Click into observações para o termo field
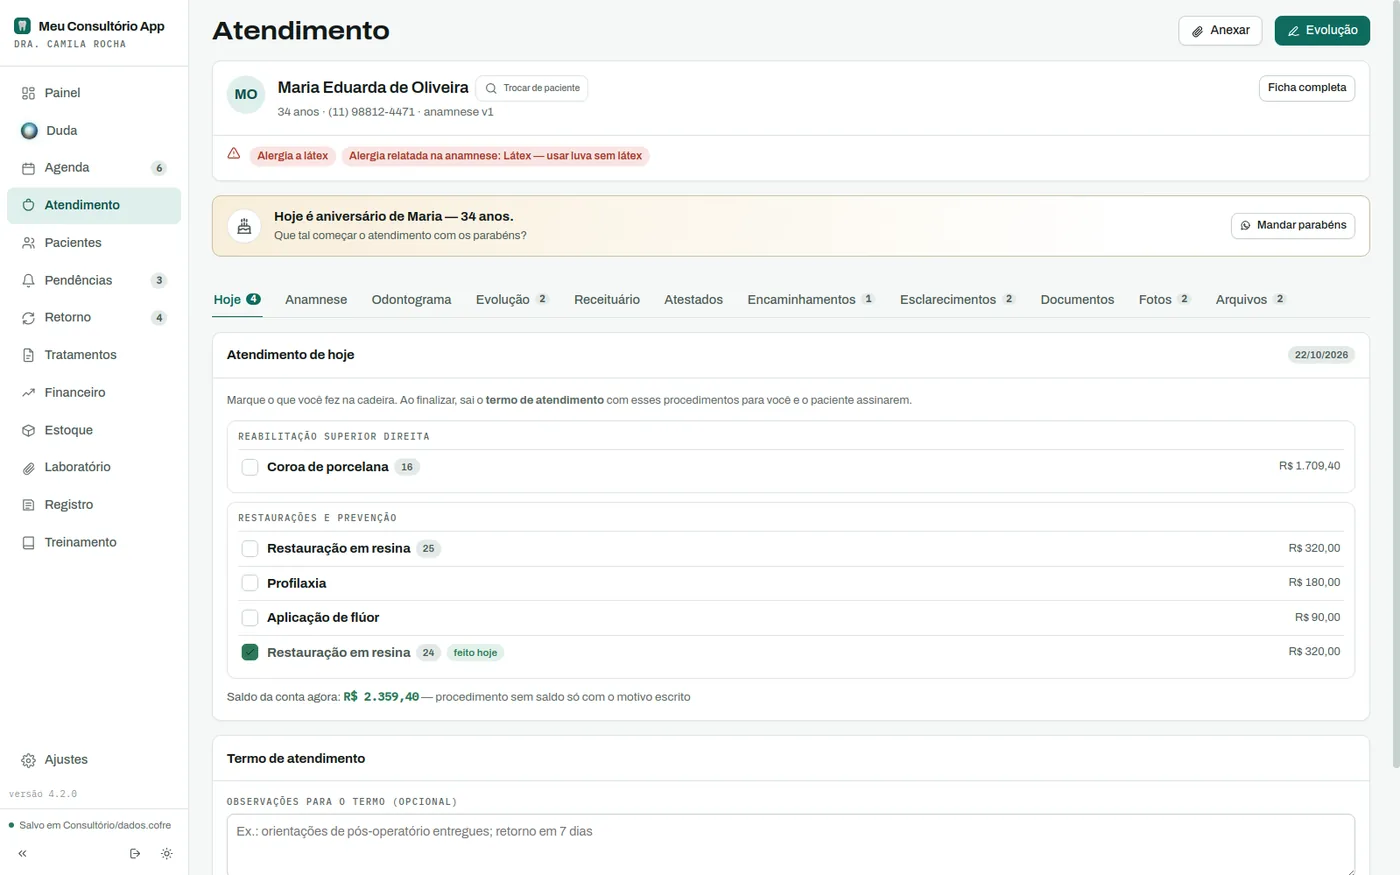Viewport: 1400px width, 875px height. coord(790,845)
